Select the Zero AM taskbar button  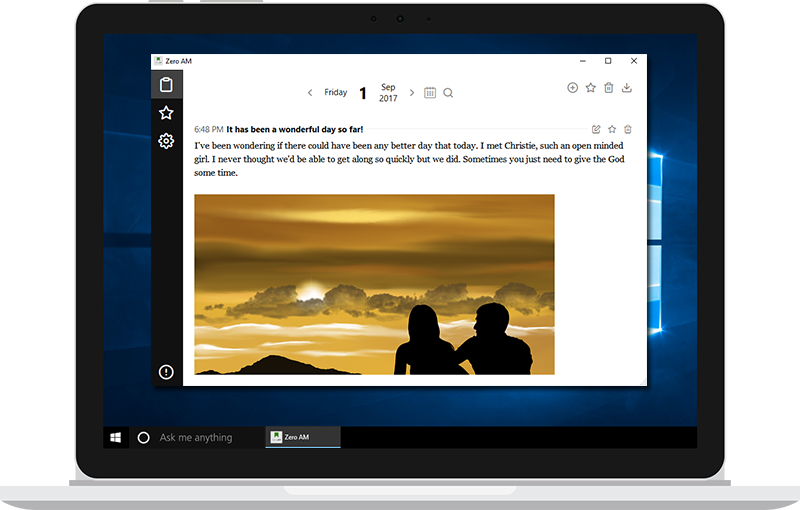point(303,437)
